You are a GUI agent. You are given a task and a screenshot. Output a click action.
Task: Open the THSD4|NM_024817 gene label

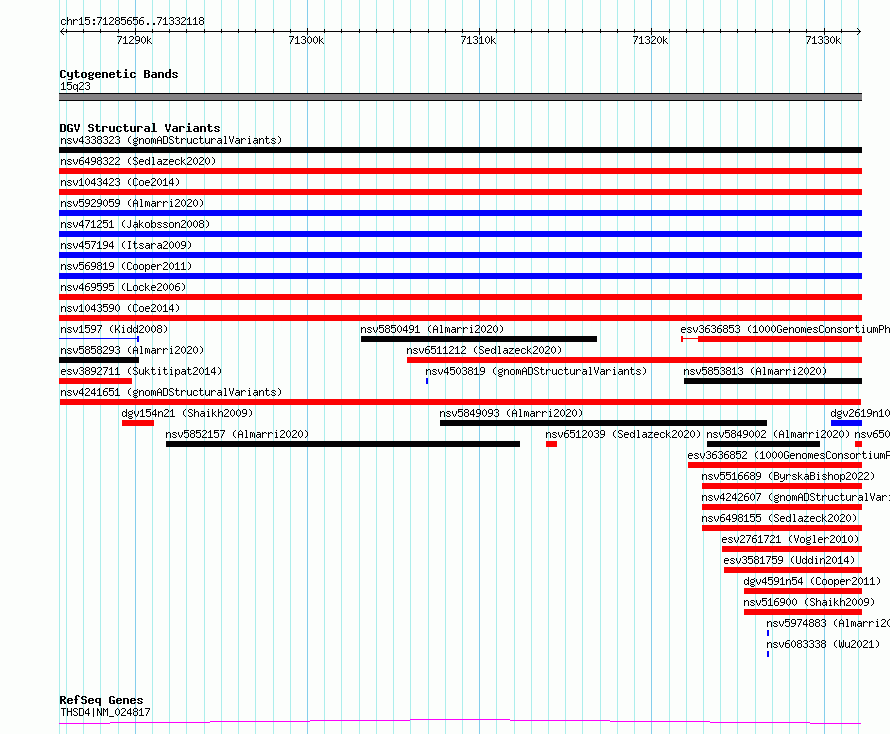pos(105,712)
